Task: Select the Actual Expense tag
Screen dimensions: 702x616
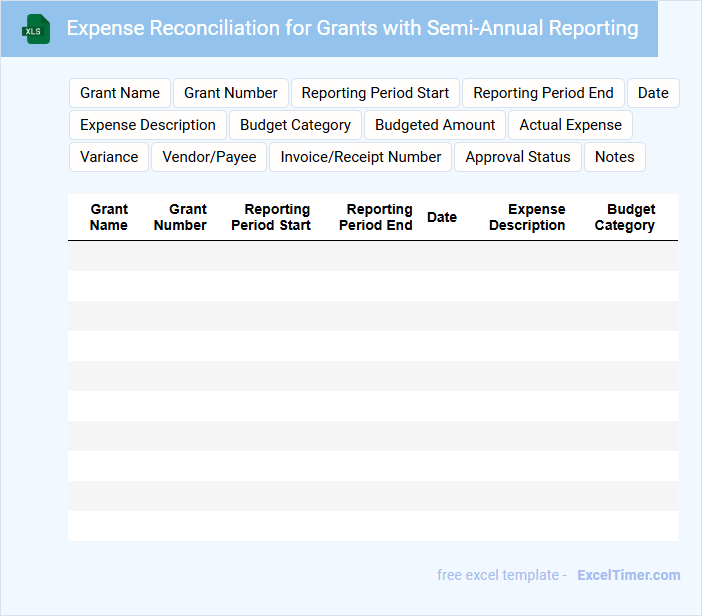Action: pyautogui.click(x=570, y=125)
